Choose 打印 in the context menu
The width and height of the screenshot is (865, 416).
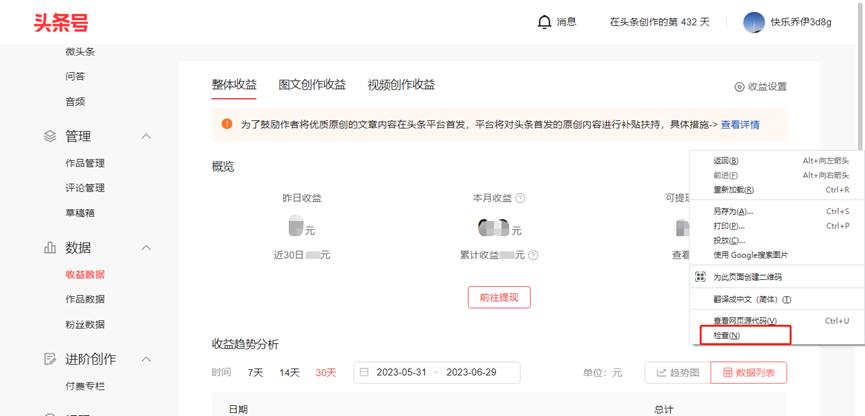pos(777,226)
